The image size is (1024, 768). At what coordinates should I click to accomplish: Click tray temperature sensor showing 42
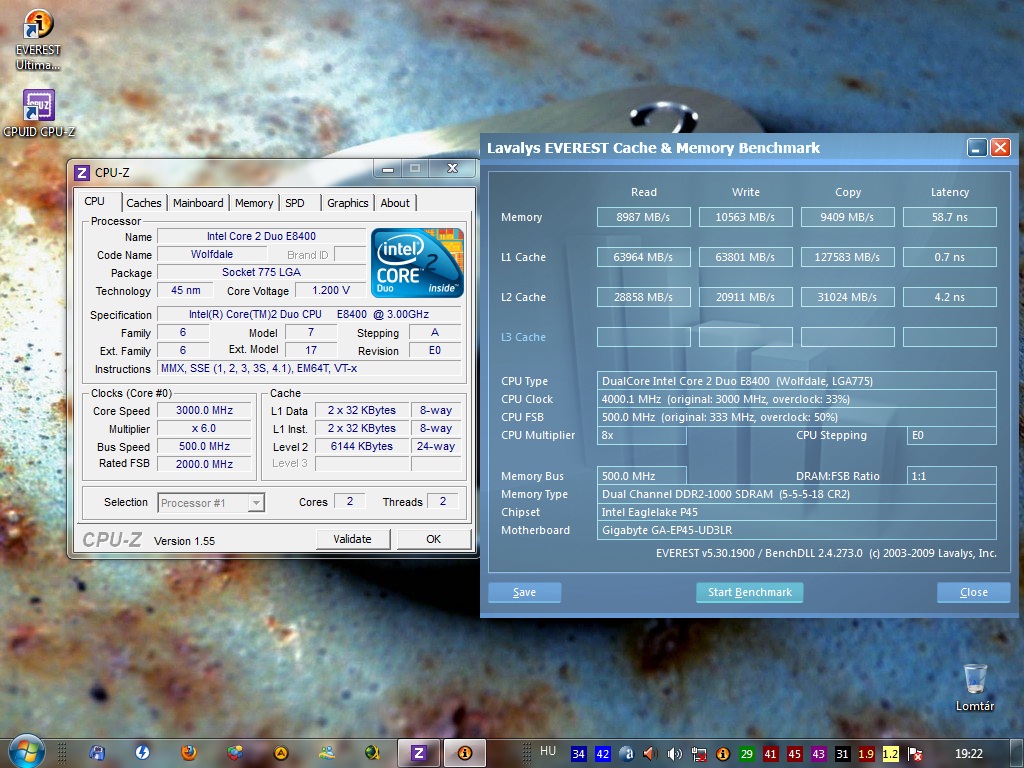point(602,754)
